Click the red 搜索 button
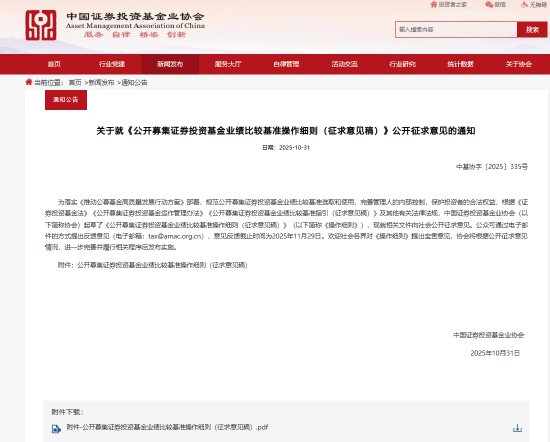The height and width of the screenshot is (442, 550). [532, 29]
